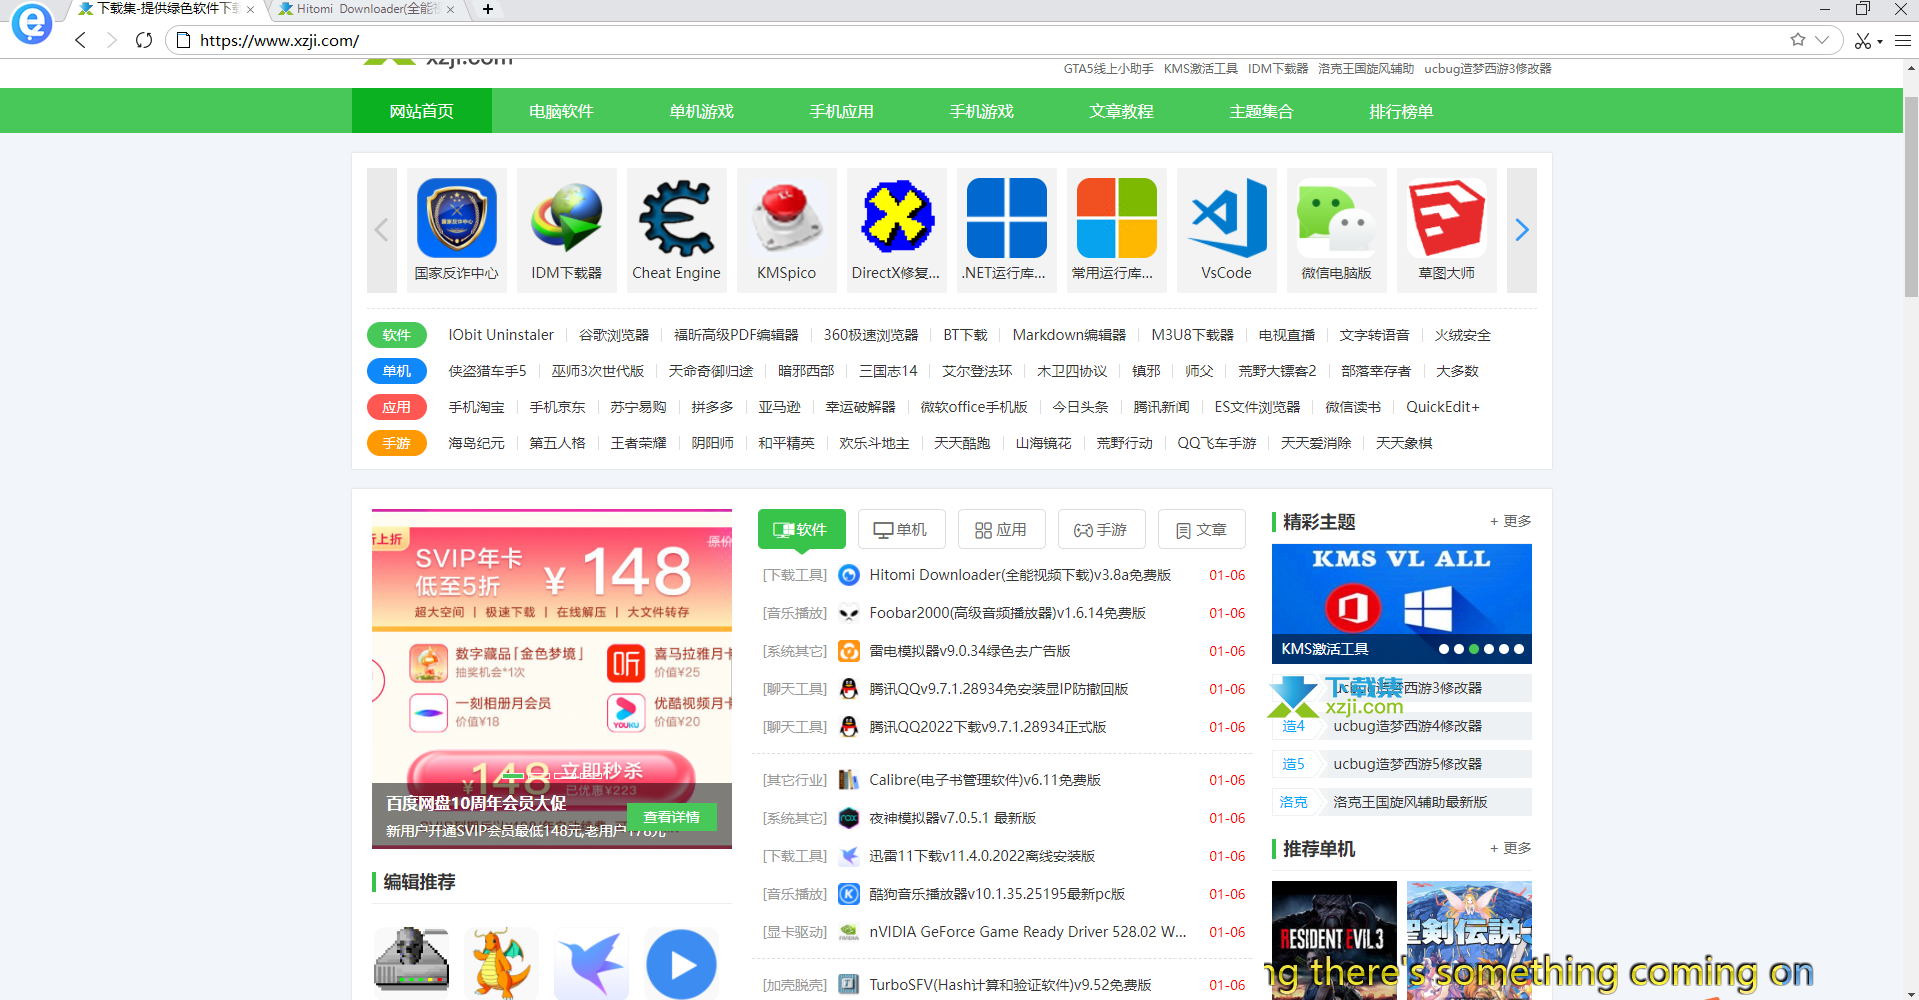Click the green 软件 category pill

(x=396, y=335)
